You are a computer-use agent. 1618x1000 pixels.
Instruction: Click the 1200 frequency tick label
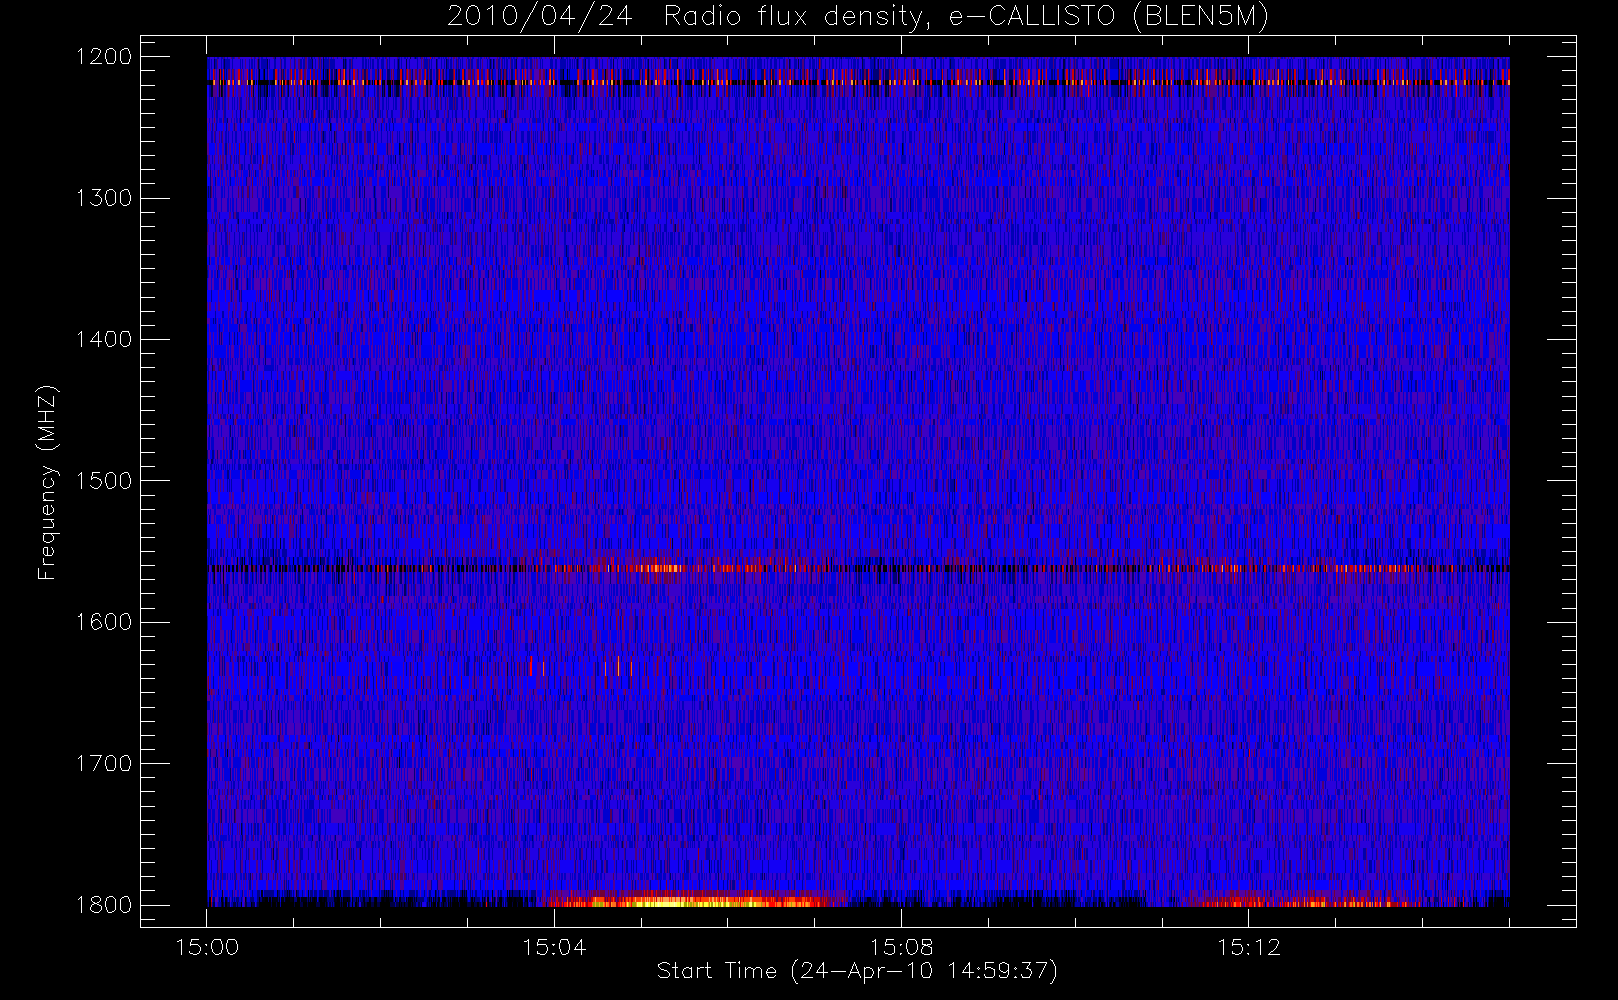coord(104,57)
